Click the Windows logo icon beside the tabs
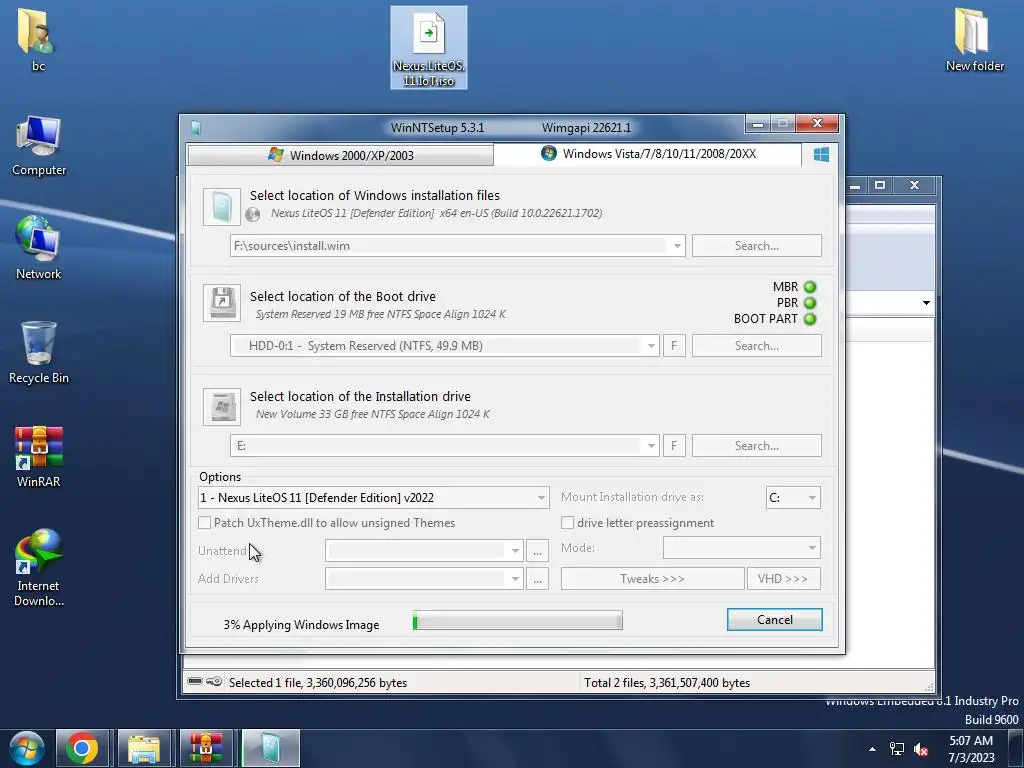The image size is (1024, 768). click(821, 154)
